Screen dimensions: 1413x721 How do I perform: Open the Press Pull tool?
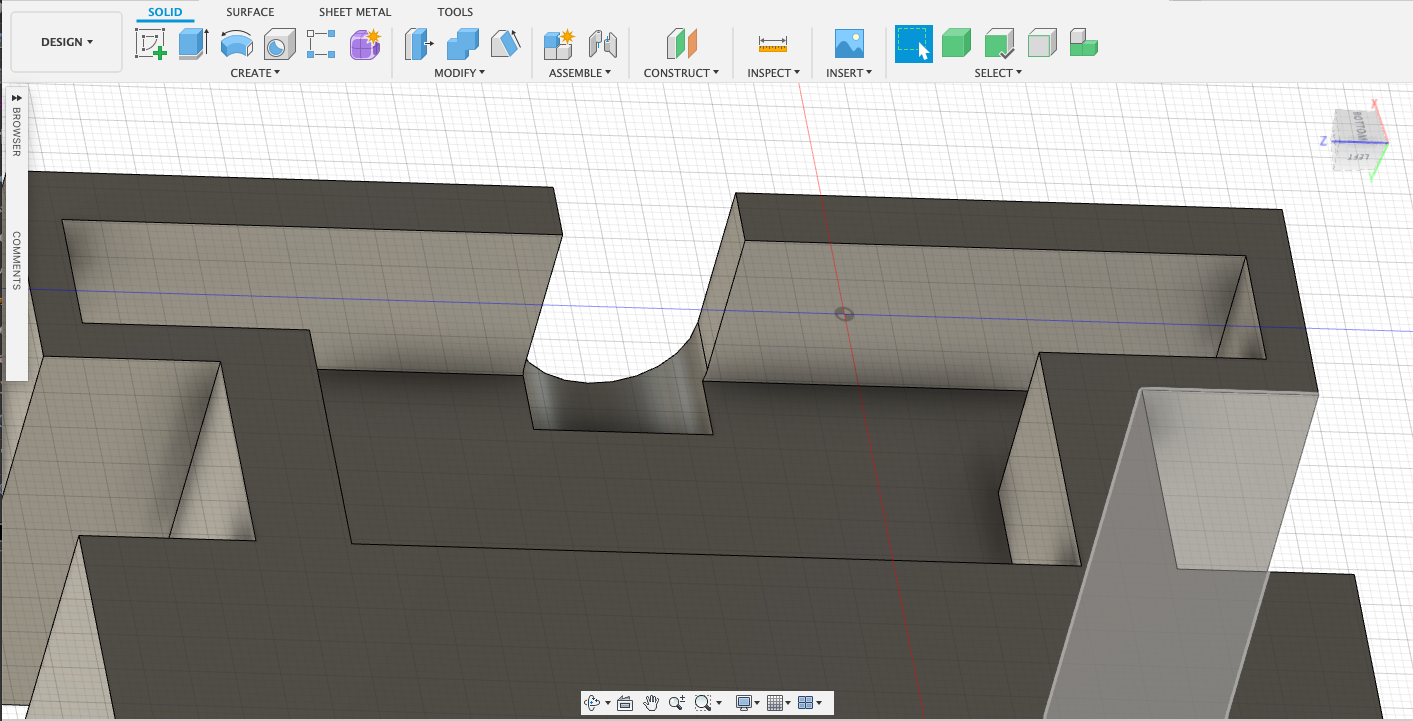[419, 44]
